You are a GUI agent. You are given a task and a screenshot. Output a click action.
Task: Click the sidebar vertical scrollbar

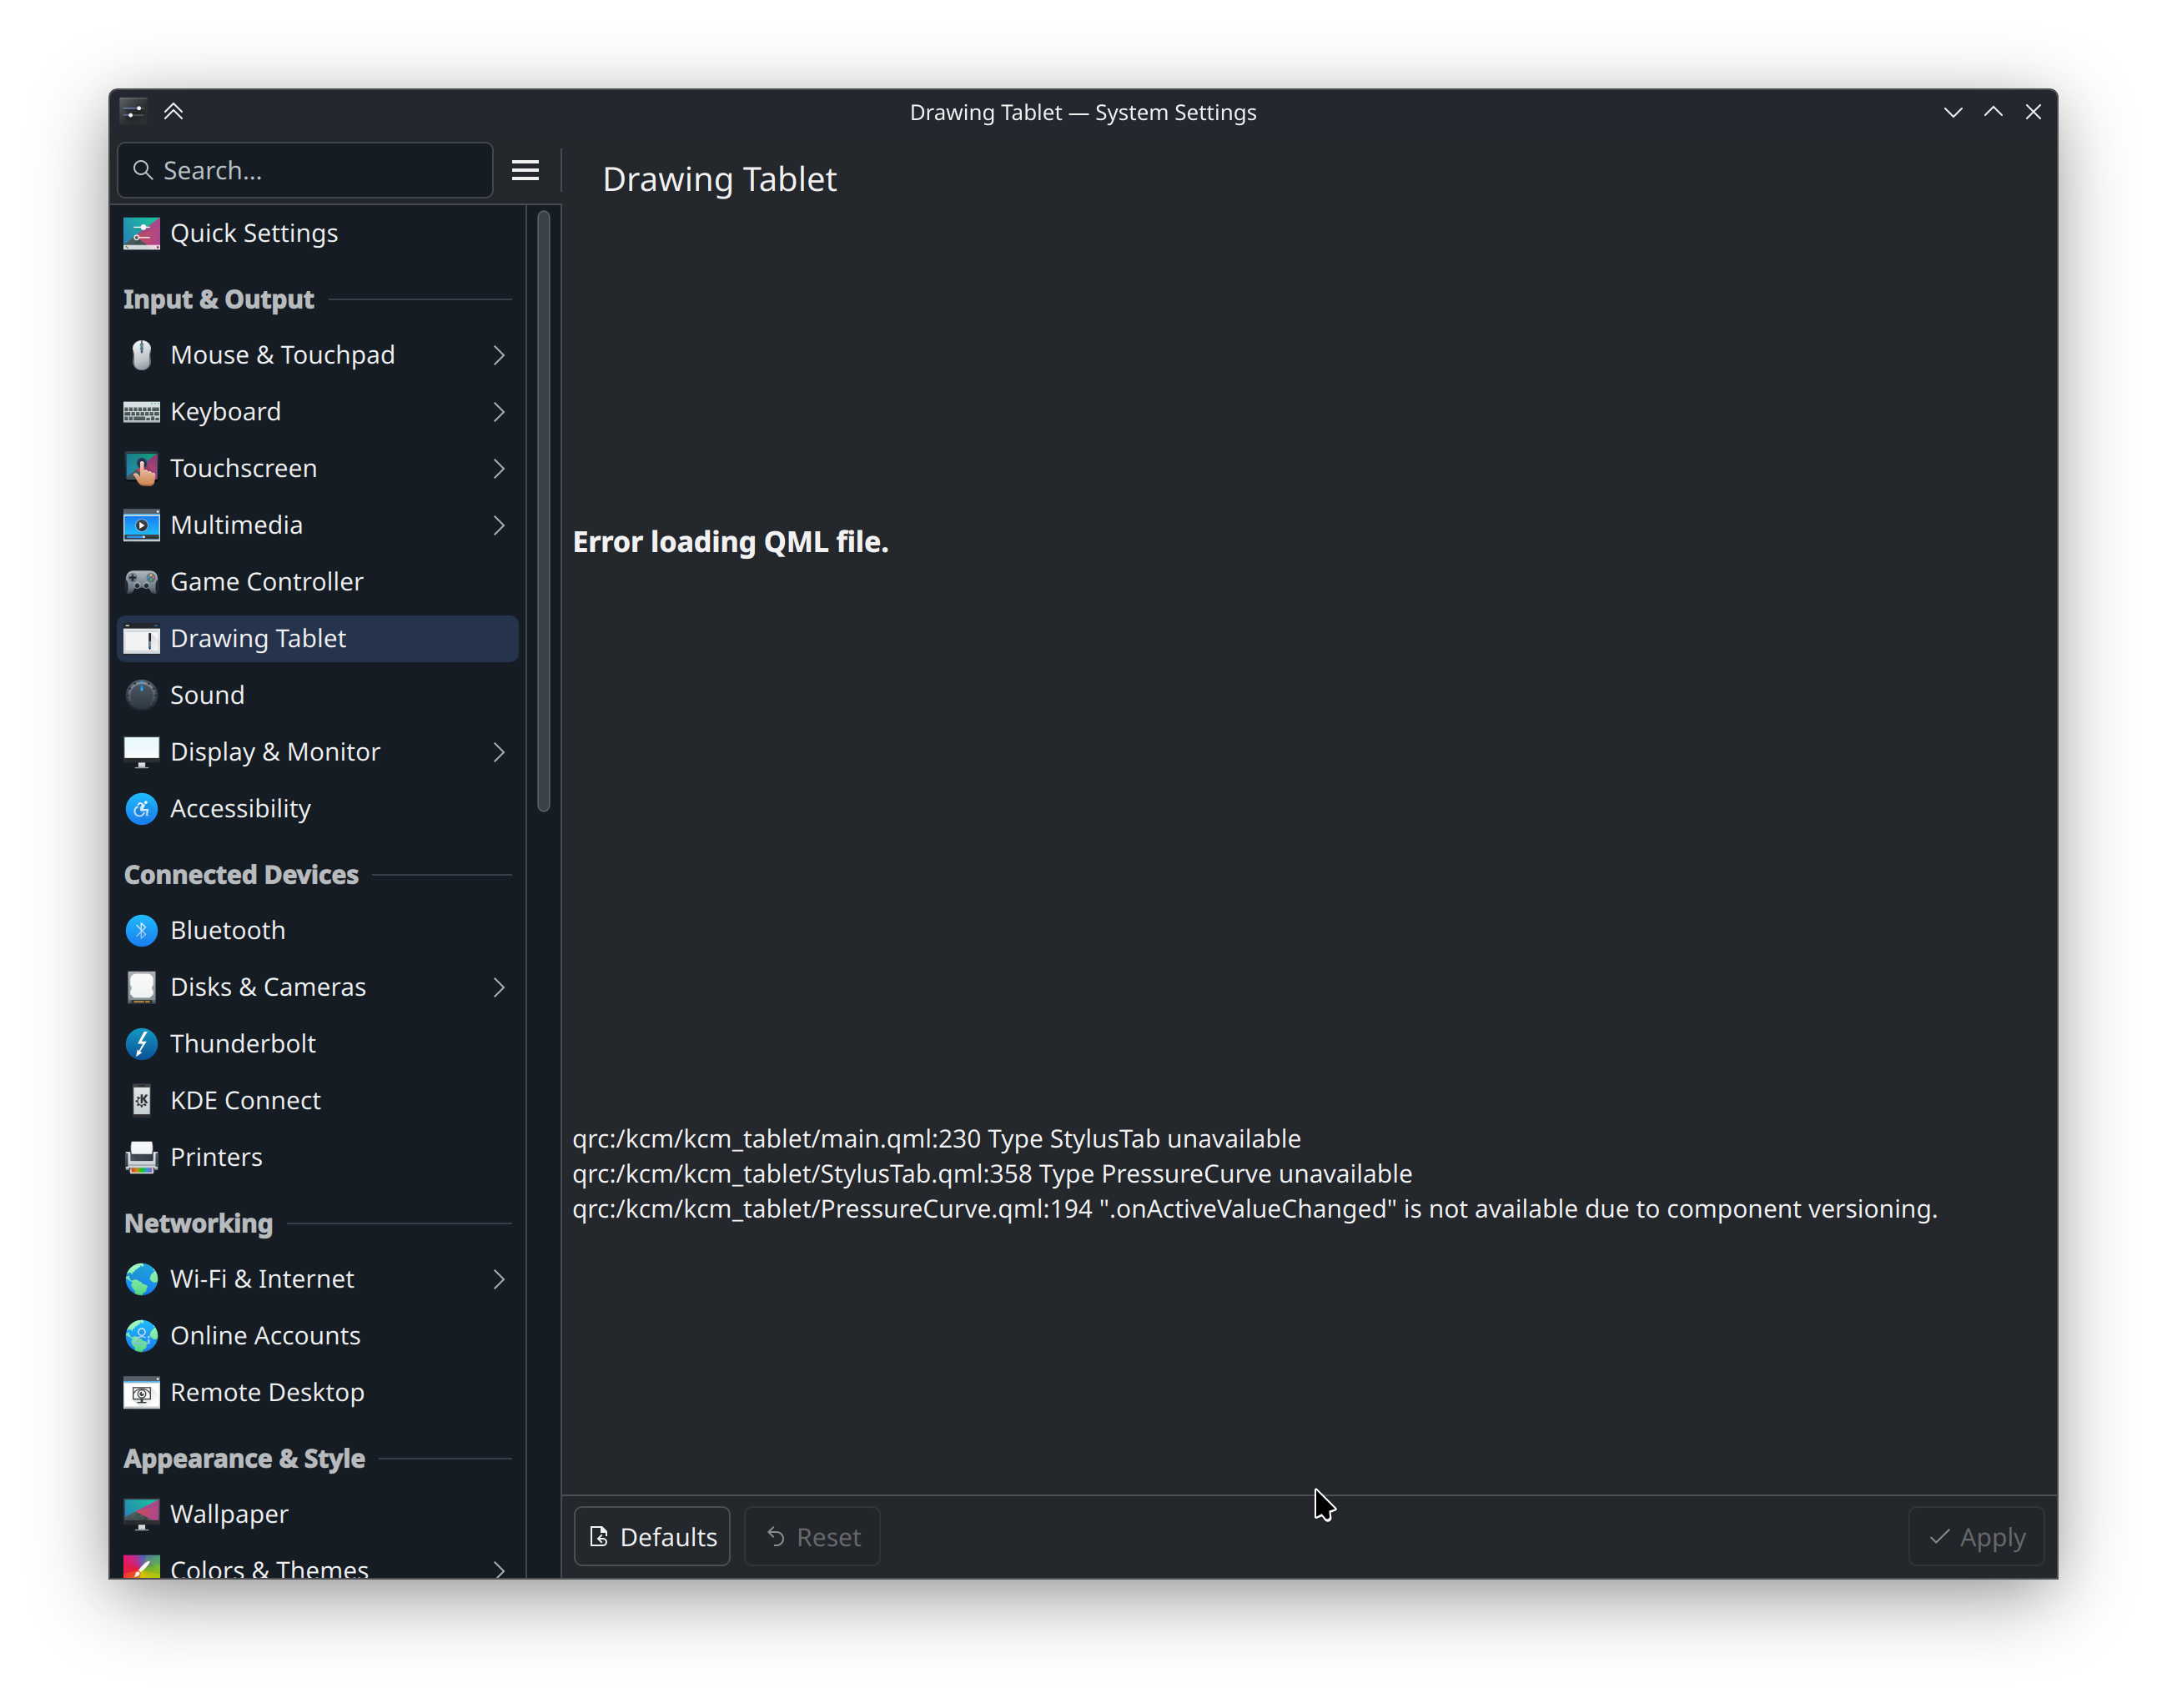click(543, 510)
